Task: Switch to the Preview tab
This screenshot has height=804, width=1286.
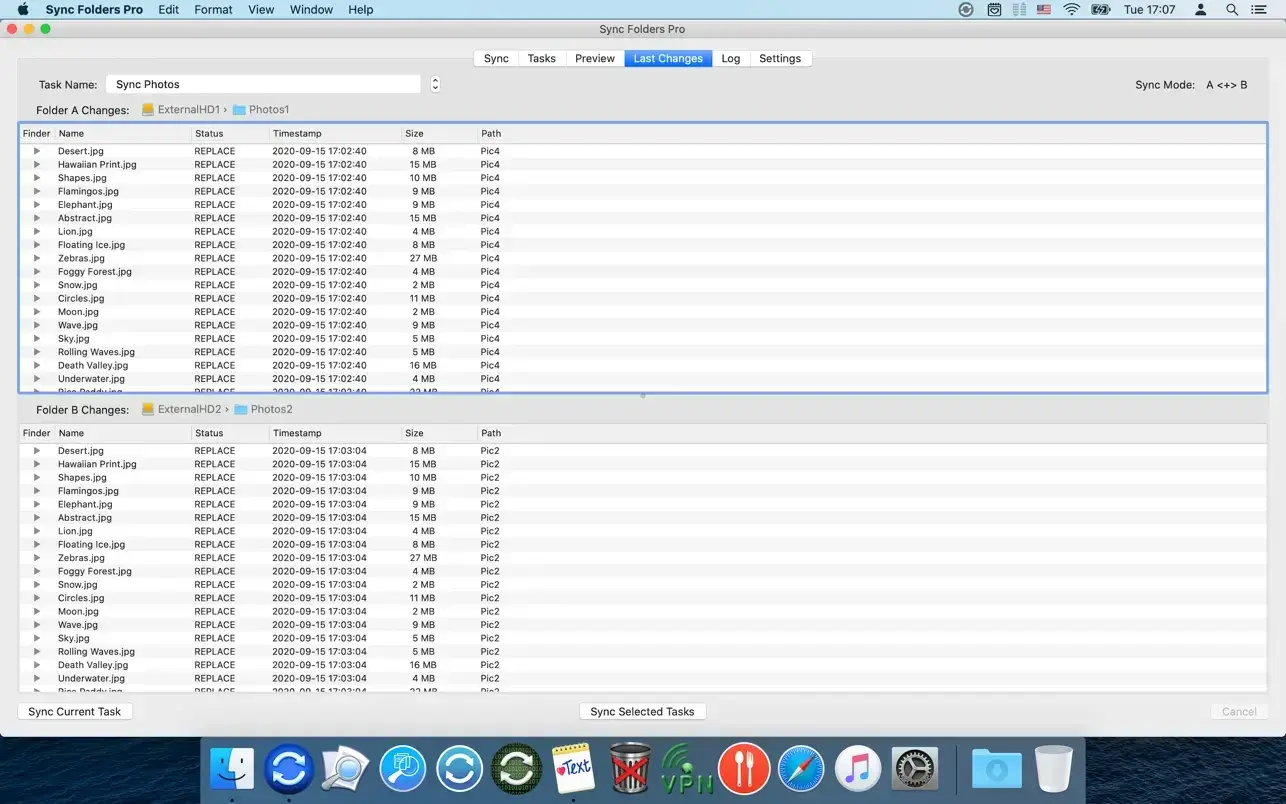Action: 594,59
